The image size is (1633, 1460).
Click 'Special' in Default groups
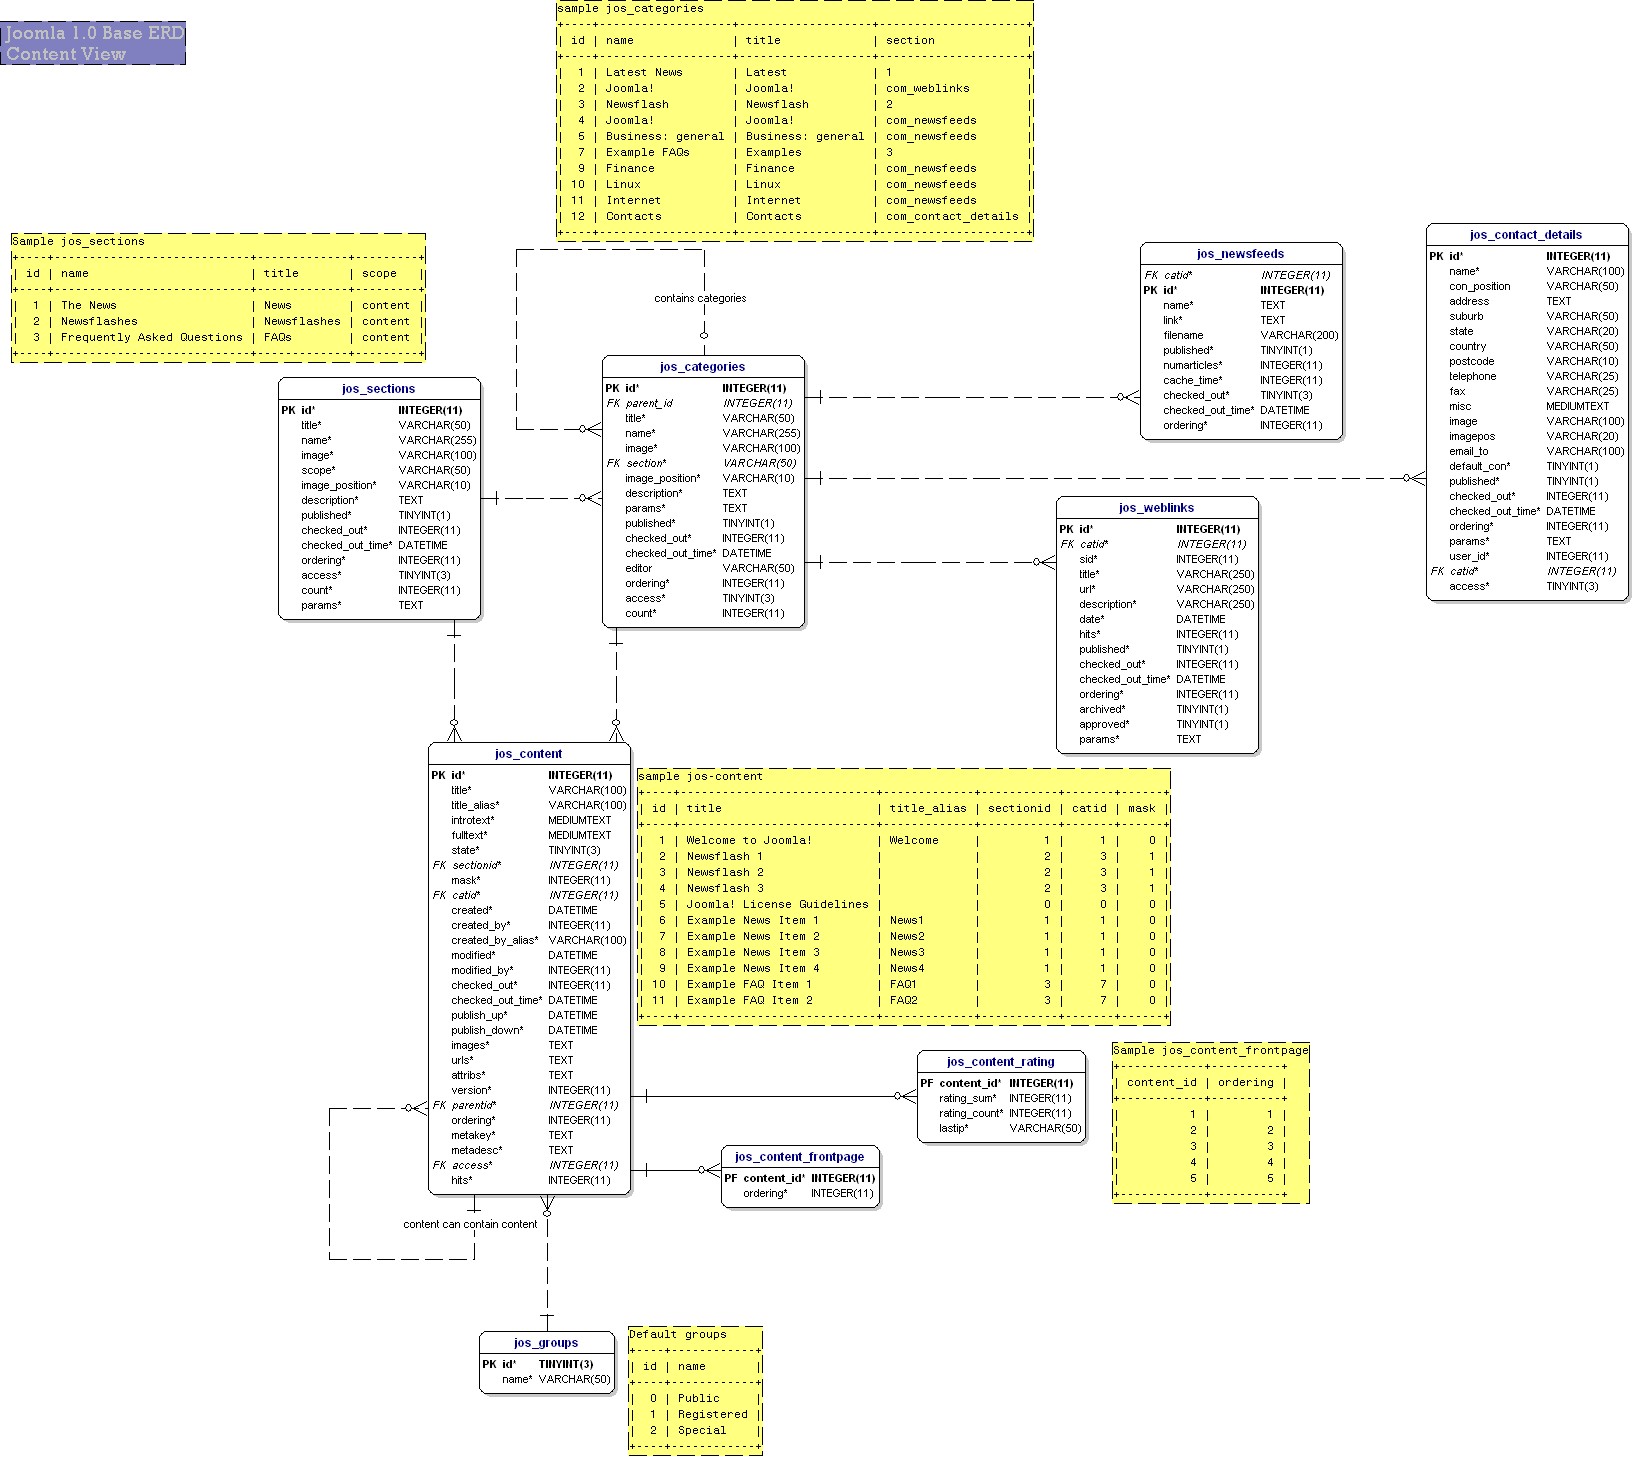702,1430
